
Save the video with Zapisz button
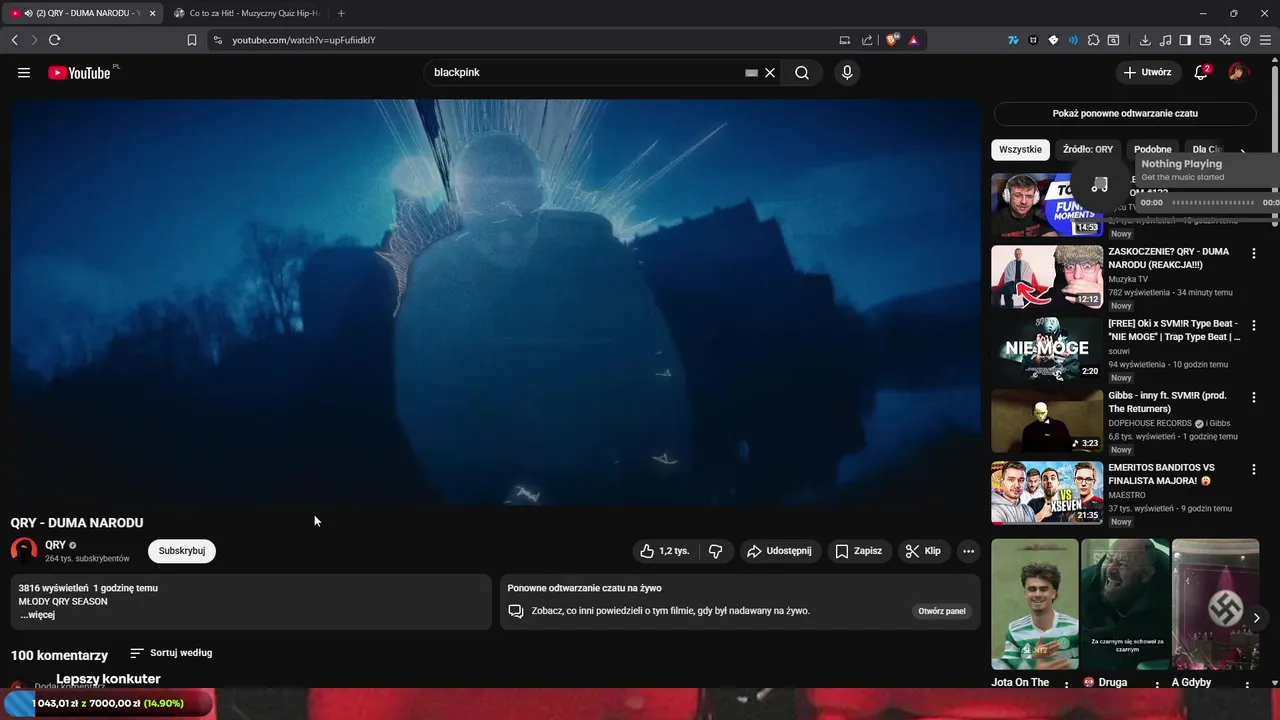858,551
